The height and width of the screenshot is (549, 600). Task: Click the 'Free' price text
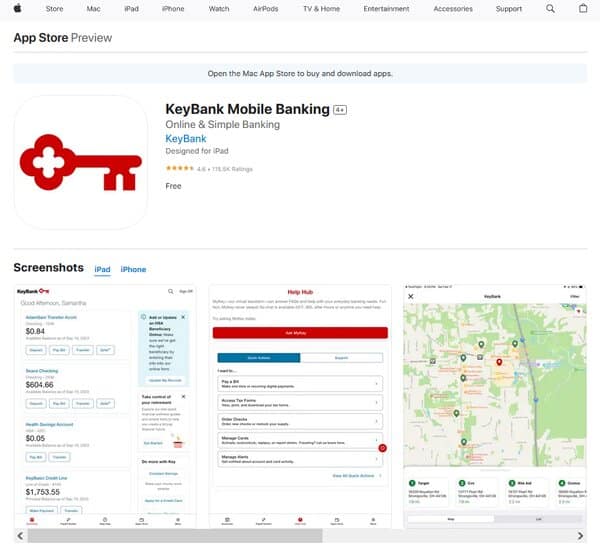173,186
